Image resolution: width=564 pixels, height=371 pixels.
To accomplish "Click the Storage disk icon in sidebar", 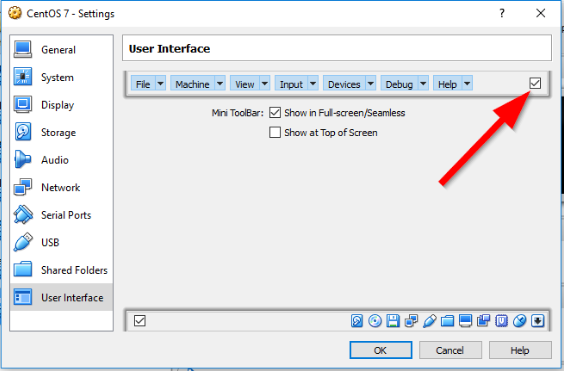I will click(23, 132).
